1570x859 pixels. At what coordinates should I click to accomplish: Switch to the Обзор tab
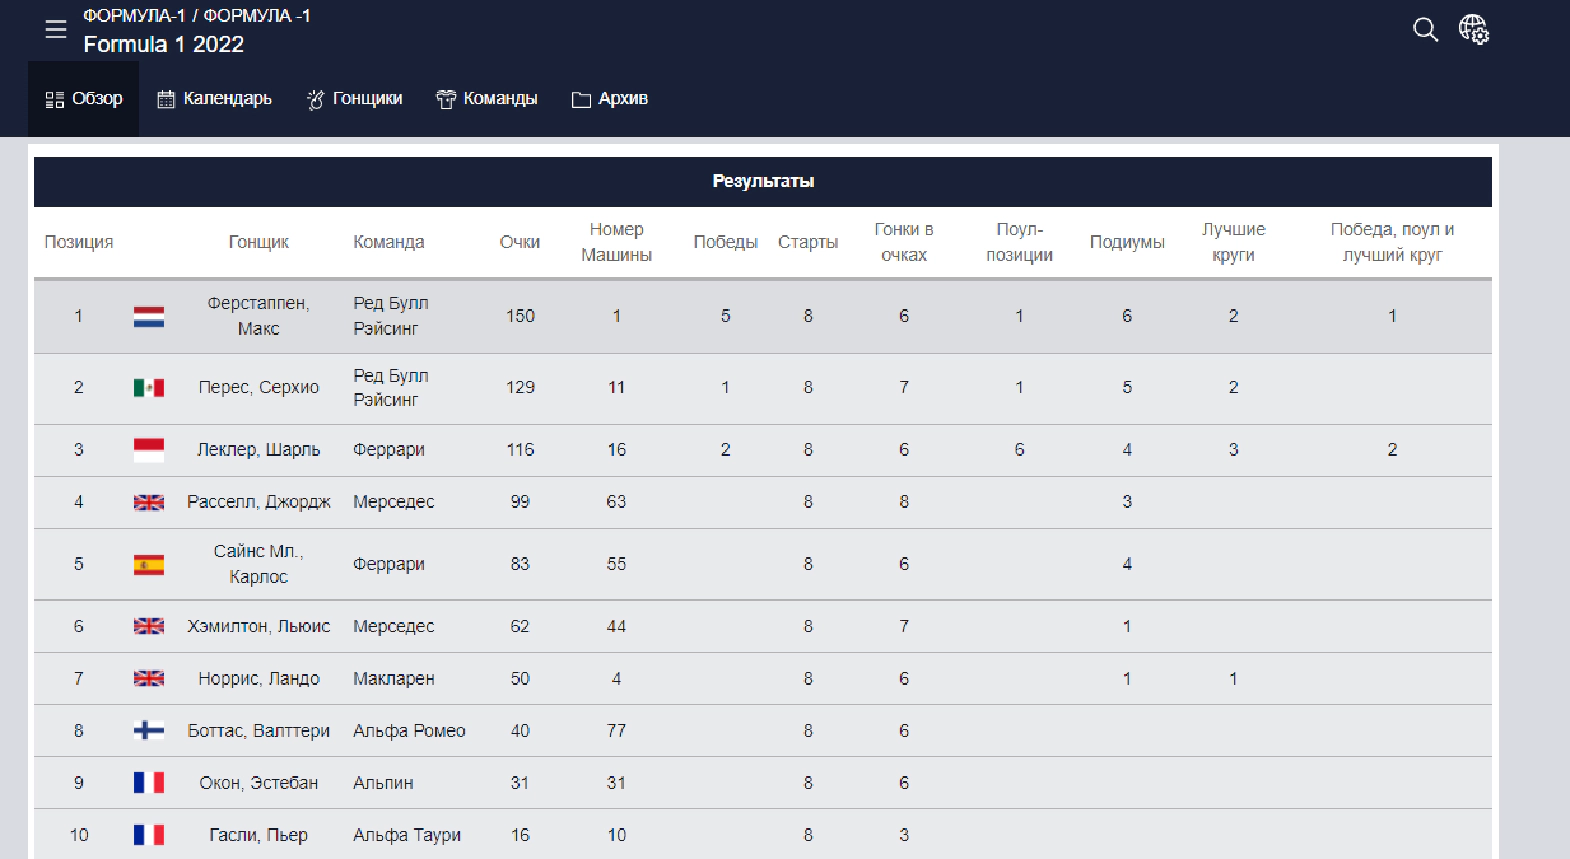tap(84, 99)
